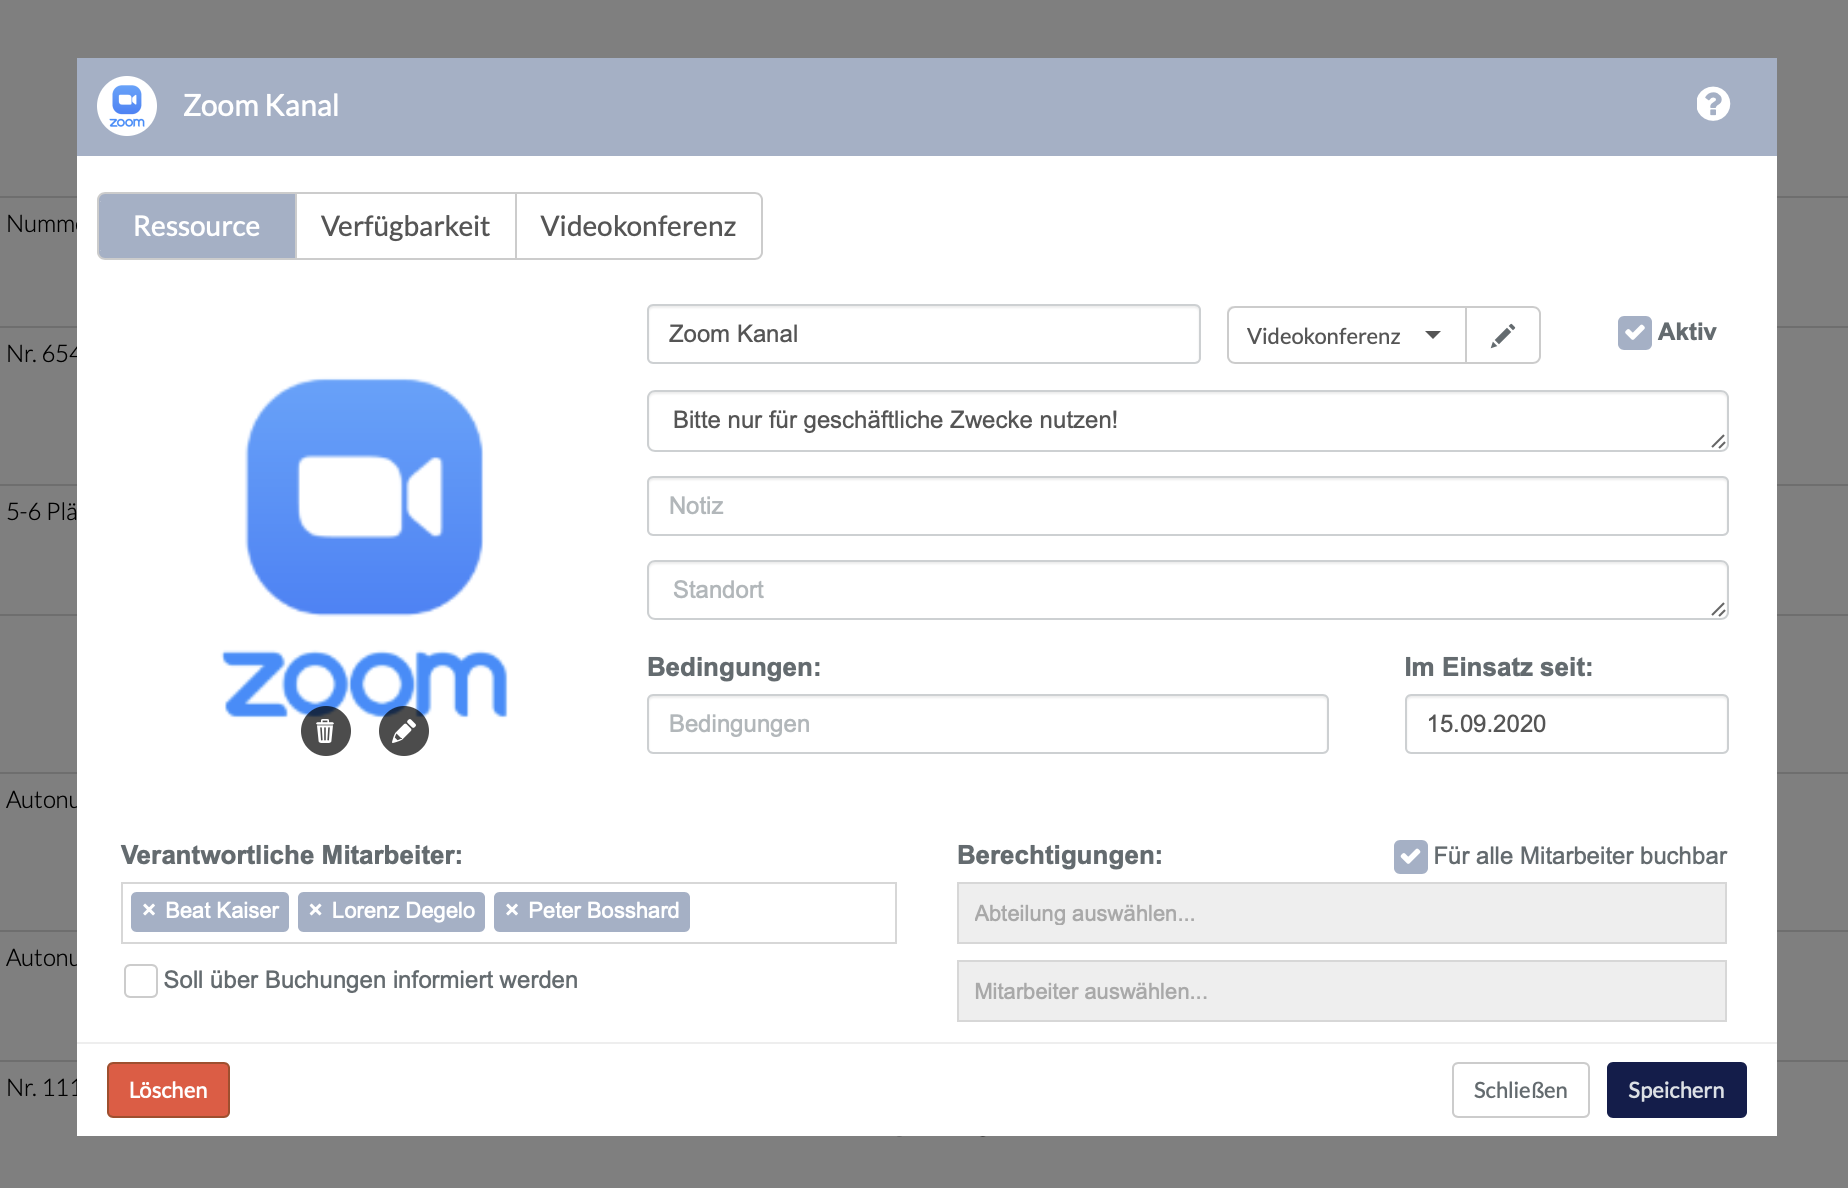Click the Berechtigungen heading
Screen dimensions: 1848x1188
tap(1060, 855)
